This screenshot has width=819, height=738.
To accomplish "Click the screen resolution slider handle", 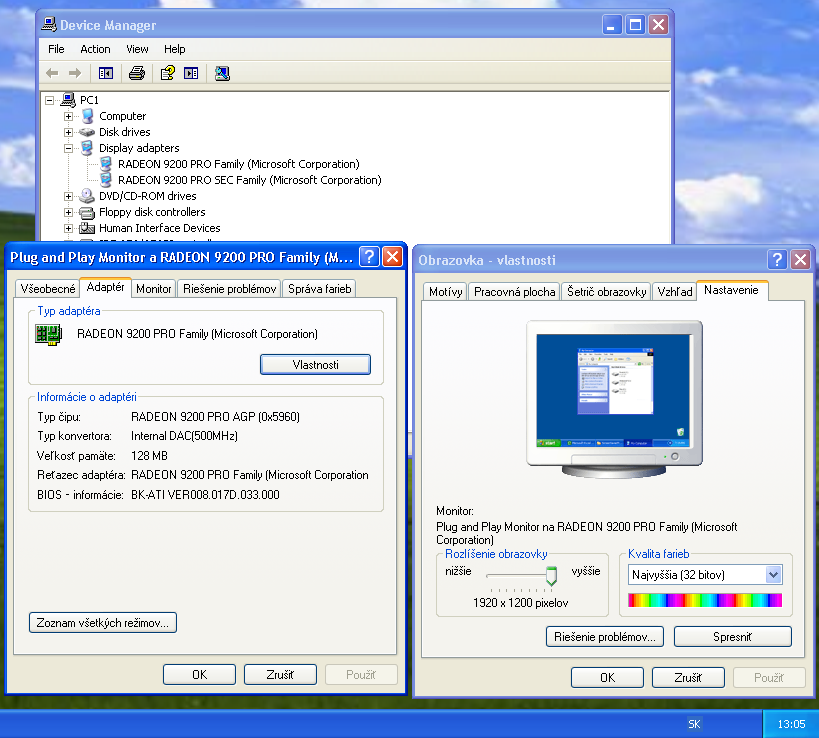I will pyautogui.click(x=550, y=575).
